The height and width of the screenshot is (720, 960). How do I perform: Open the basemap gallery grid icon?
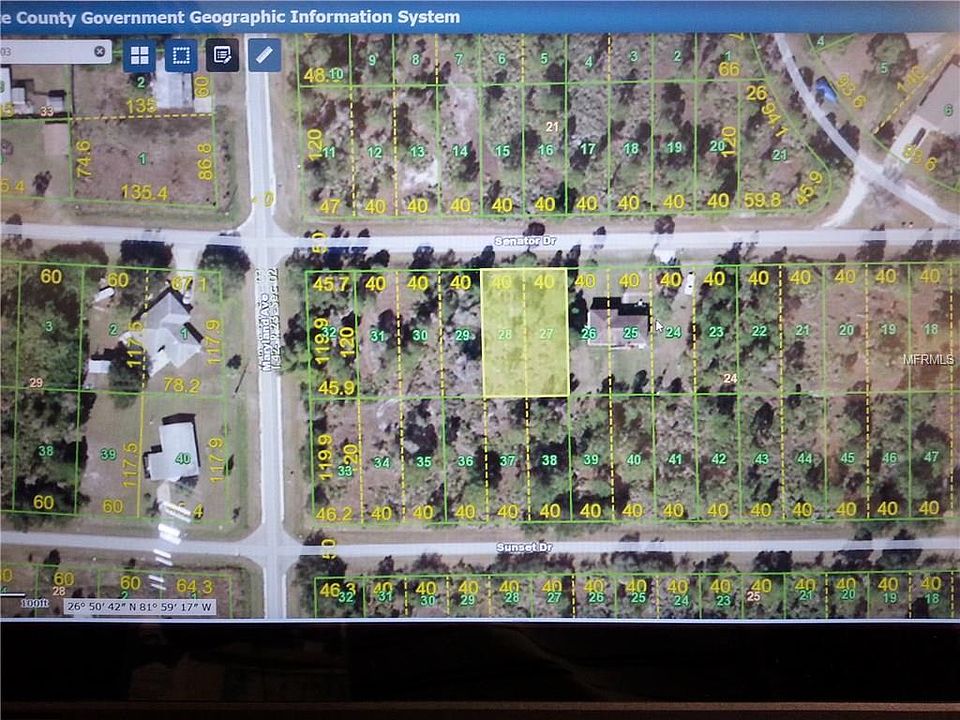tap(140, 56)
